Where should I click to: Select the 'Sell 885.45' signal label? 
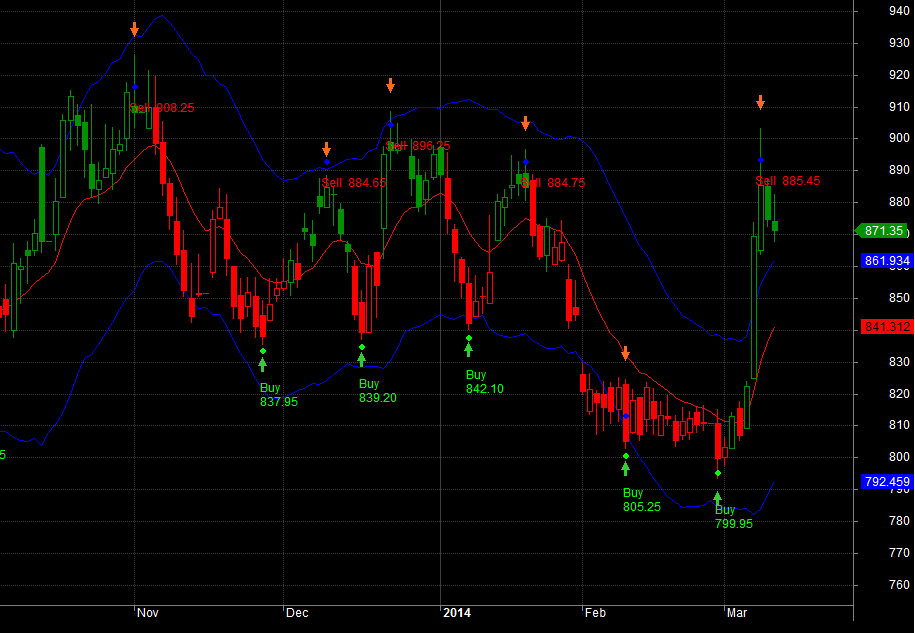(x=788, y=181)
